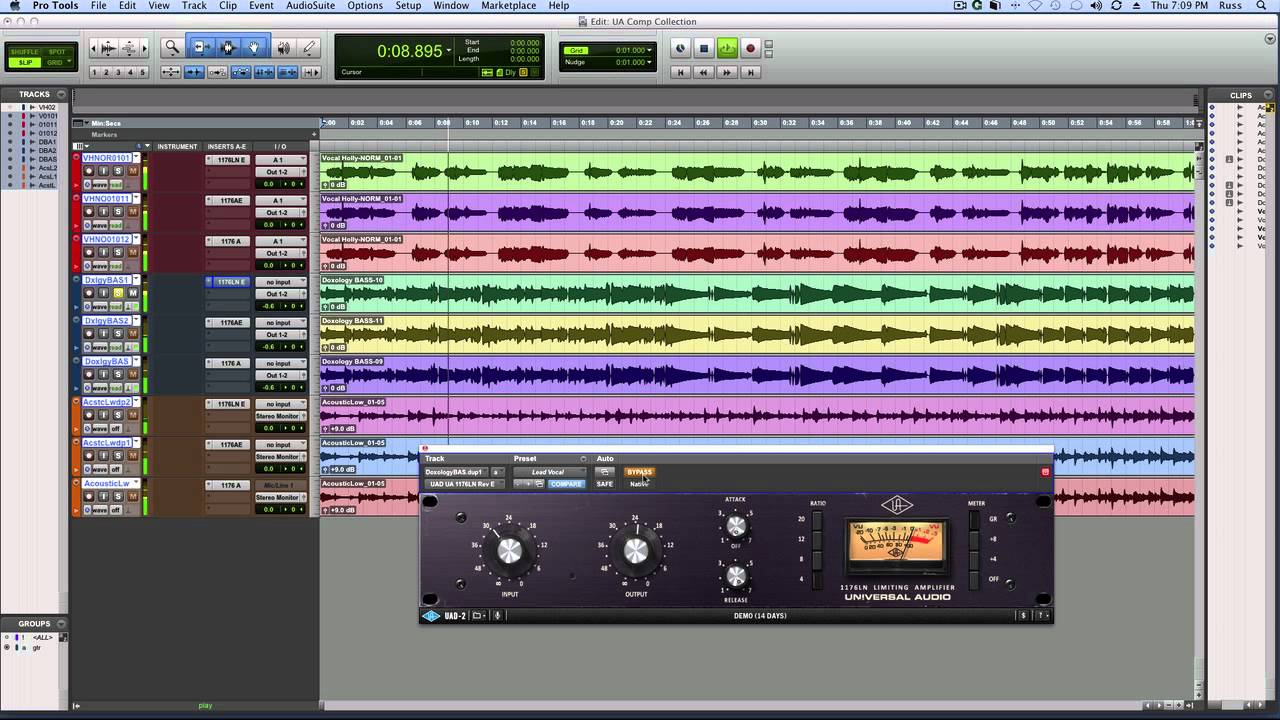
Task: Open the Grid value dropdown
Action: pos(650,50)
